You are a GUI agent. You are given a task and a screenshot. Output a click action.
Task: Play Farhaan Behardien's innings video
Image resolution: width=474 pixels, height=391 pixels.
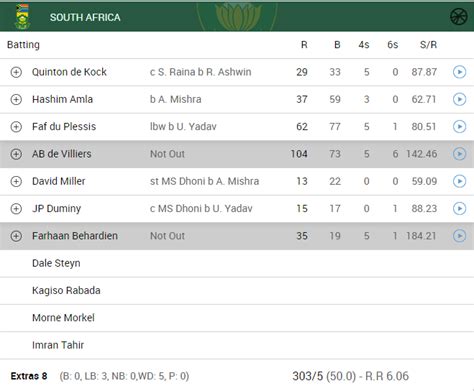click(459, 236)
